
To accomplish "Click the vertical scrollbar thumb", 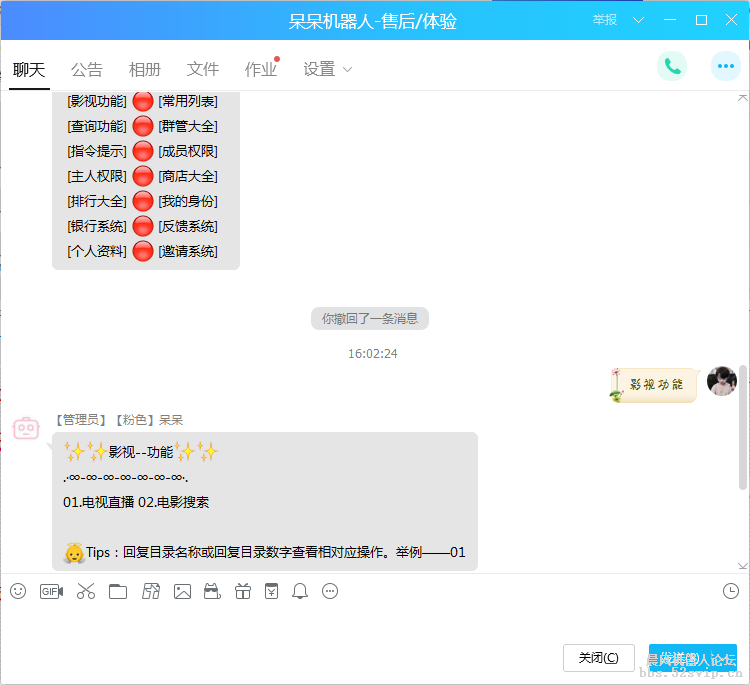I will [743, 427].
